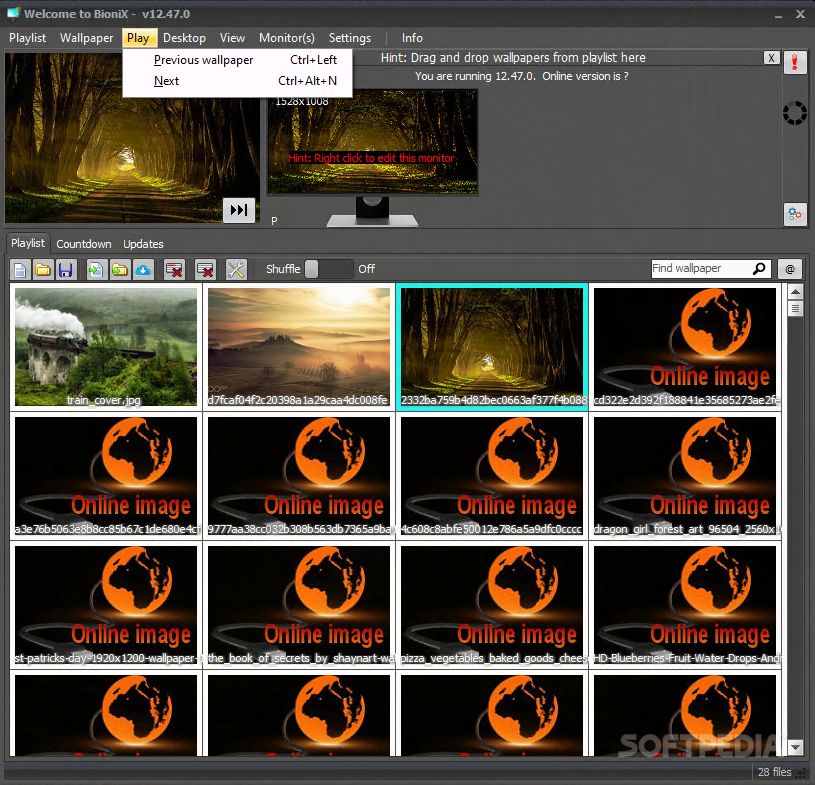Close the BioniX window
The height and width of the screenshot is (785, 815).
click(x=800, y=14)
